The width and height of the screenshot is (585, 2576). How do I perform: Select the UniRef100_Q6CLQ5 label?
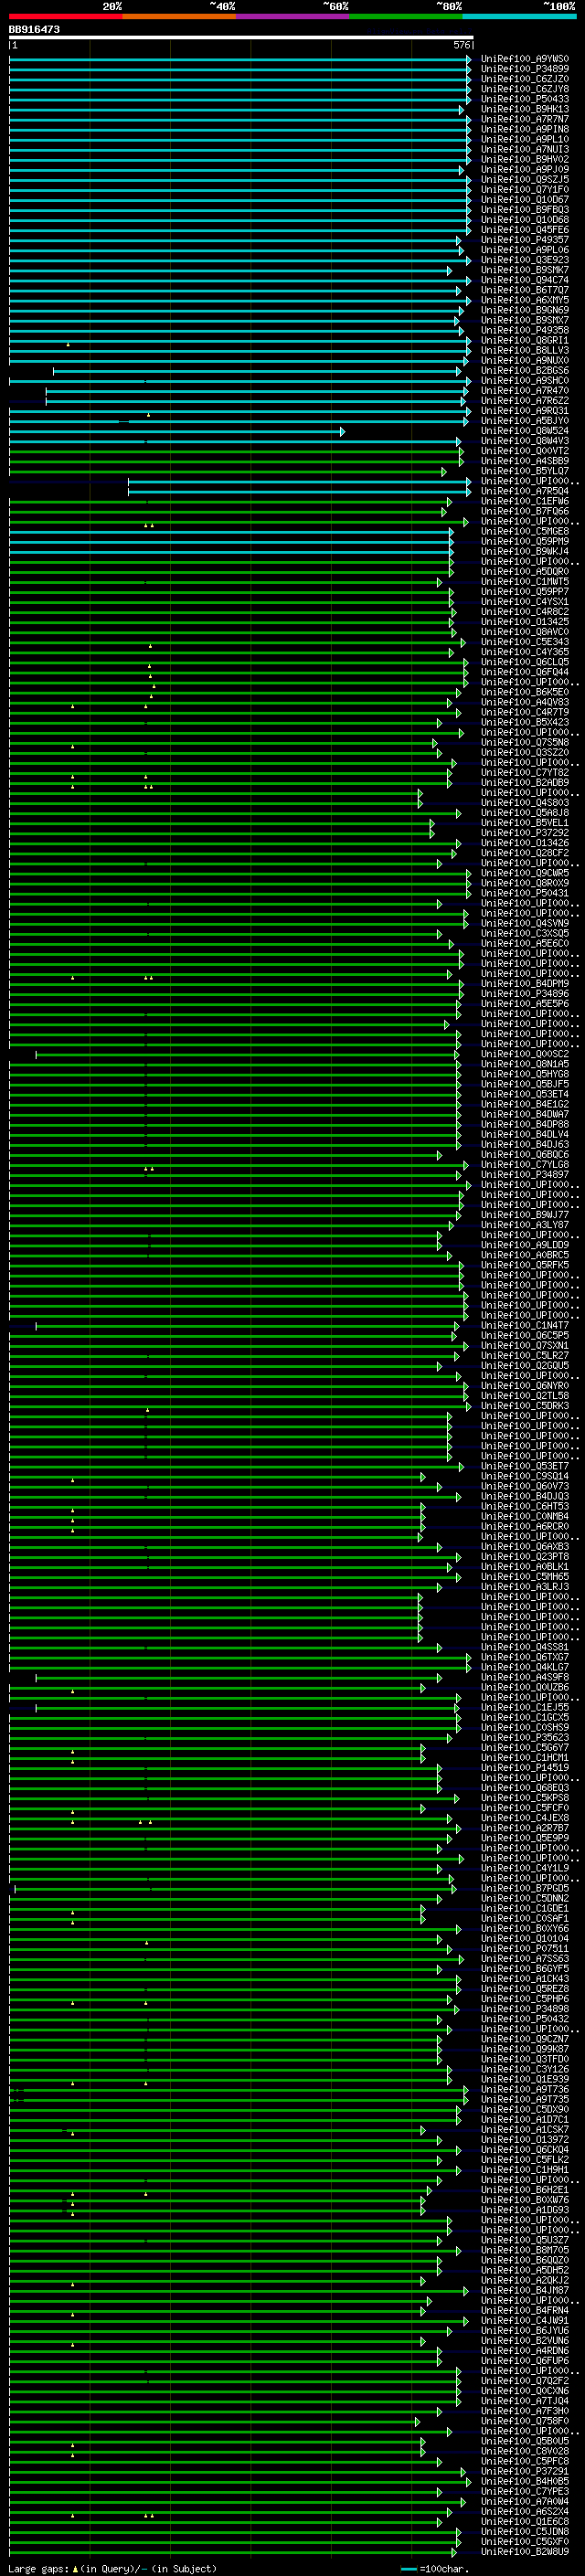[524, 662]
